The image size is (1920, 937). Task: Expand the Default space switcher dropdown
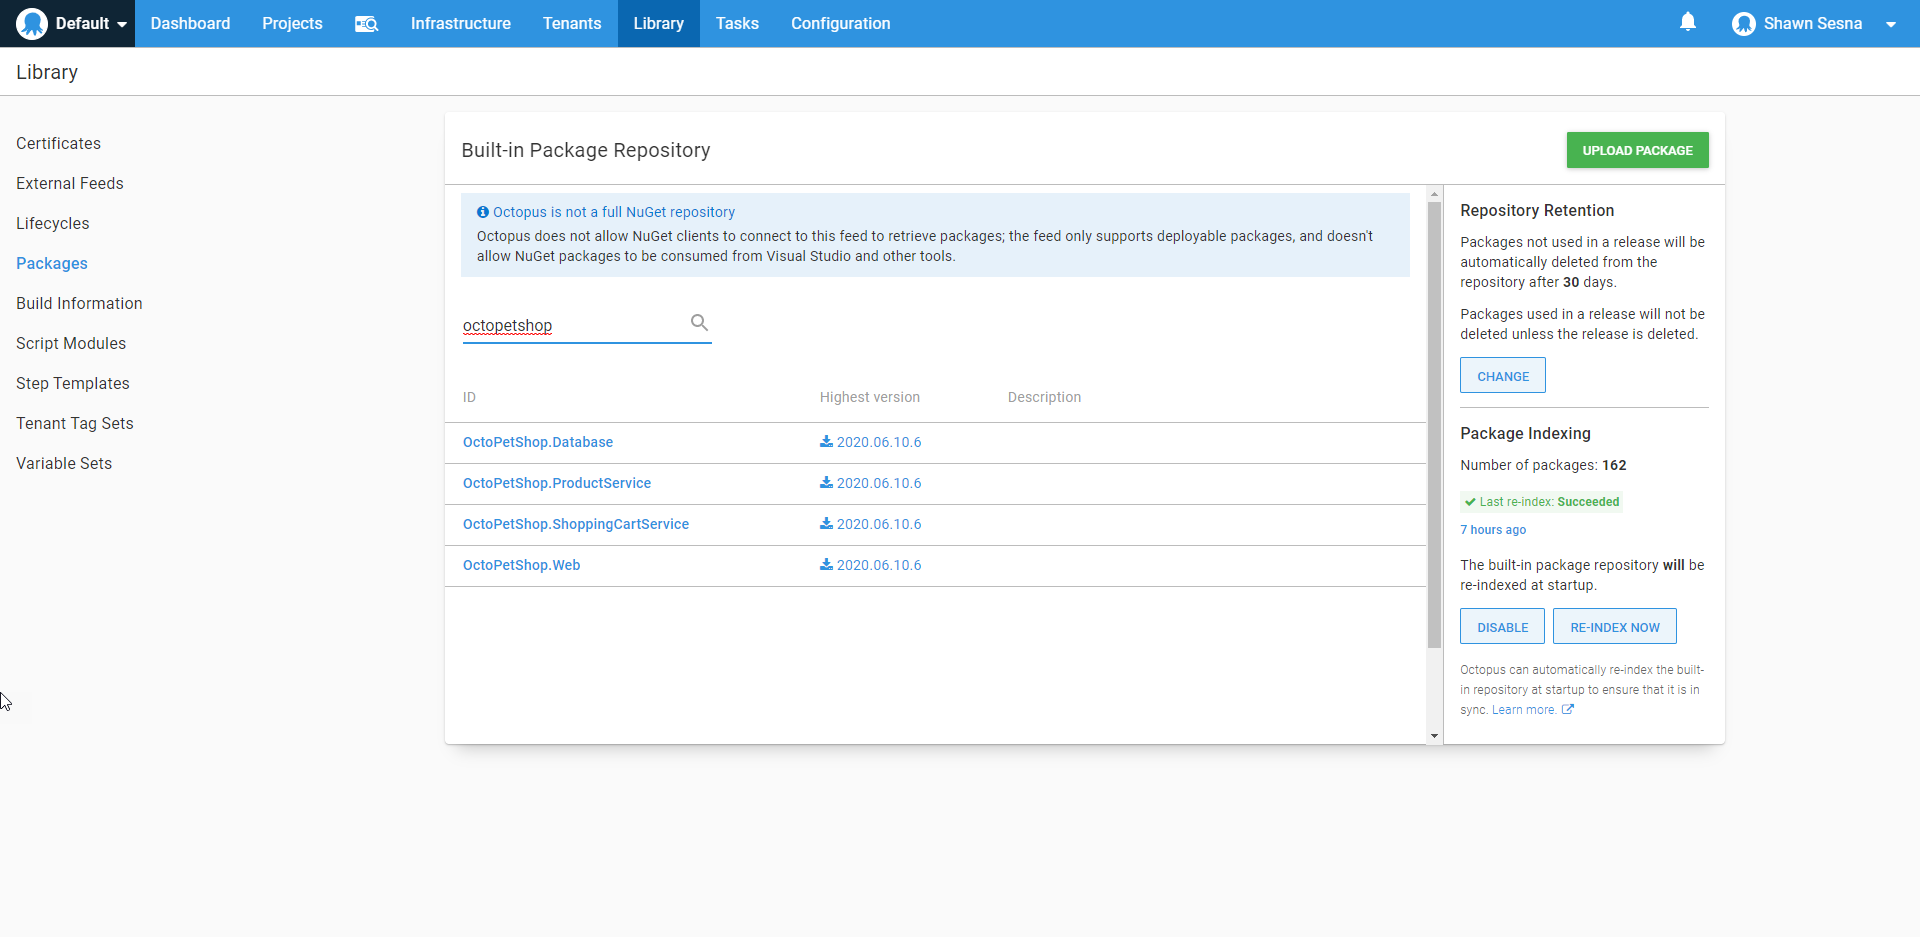(x=121, y=24)
